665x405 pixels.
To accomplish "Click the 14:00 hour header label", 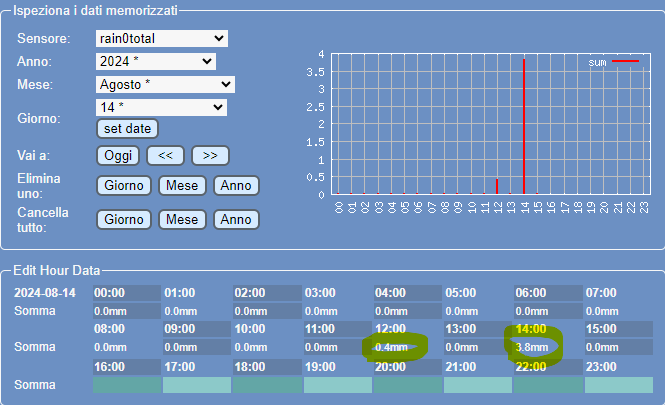I will click(x=531, y=329).
